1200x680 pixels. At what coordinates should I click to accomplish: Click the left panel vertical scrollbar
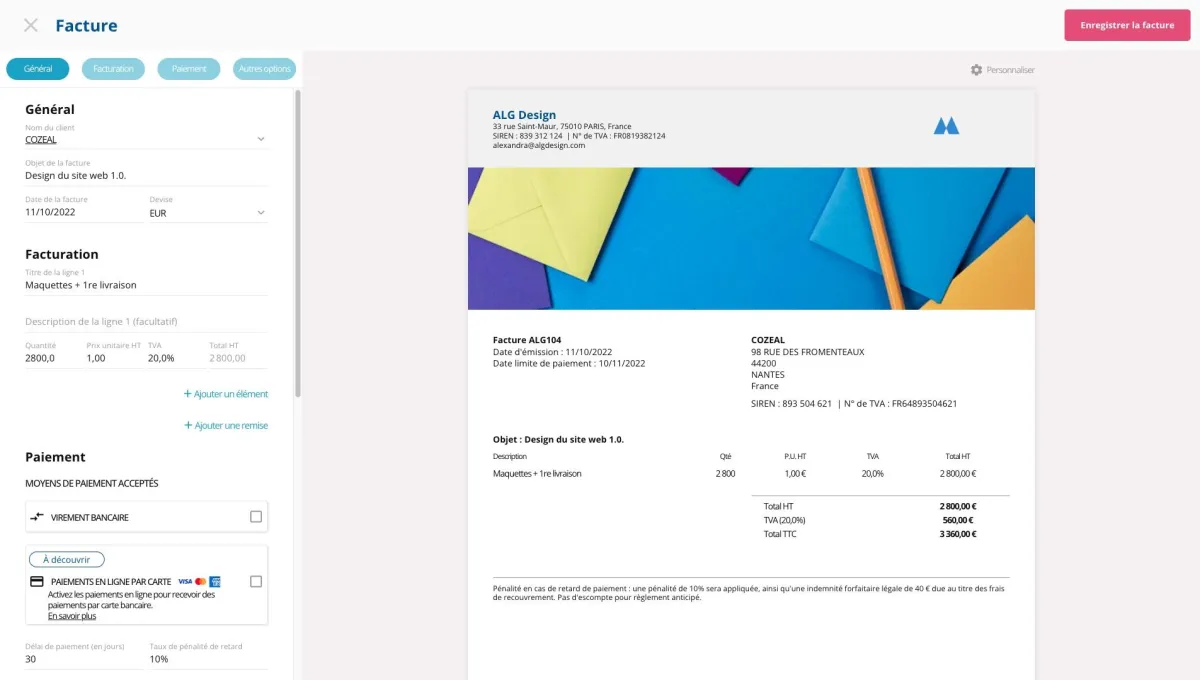coord(298,245)
